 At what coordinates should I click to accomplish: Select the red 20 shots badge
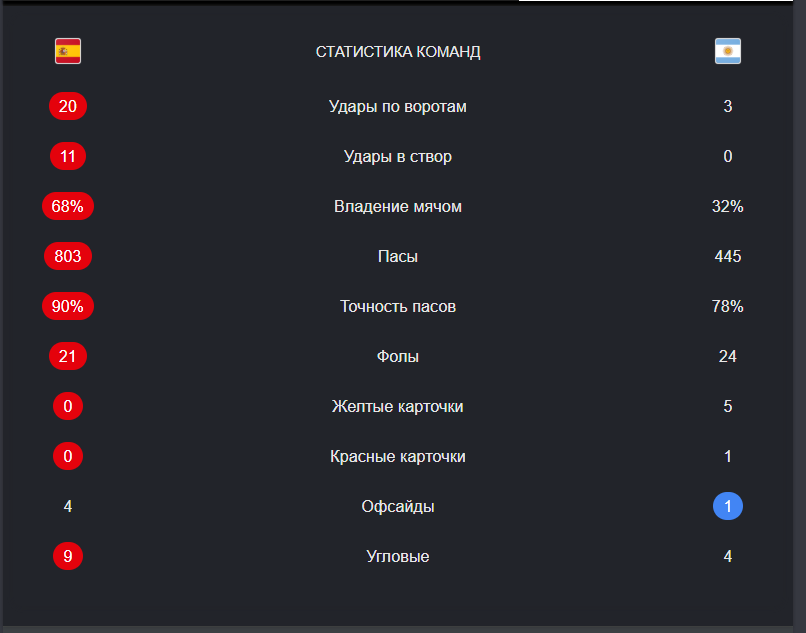point(68,106)
